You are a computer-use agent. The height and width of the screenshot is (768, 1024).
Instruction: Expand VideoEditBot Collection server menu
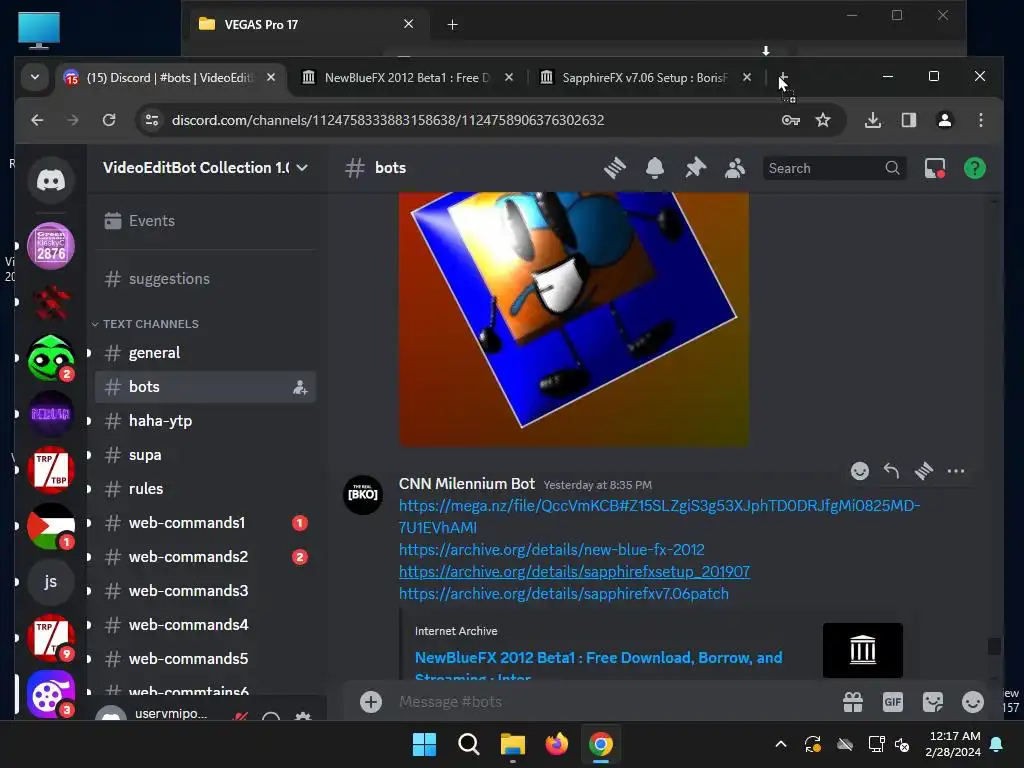(206, 168)
